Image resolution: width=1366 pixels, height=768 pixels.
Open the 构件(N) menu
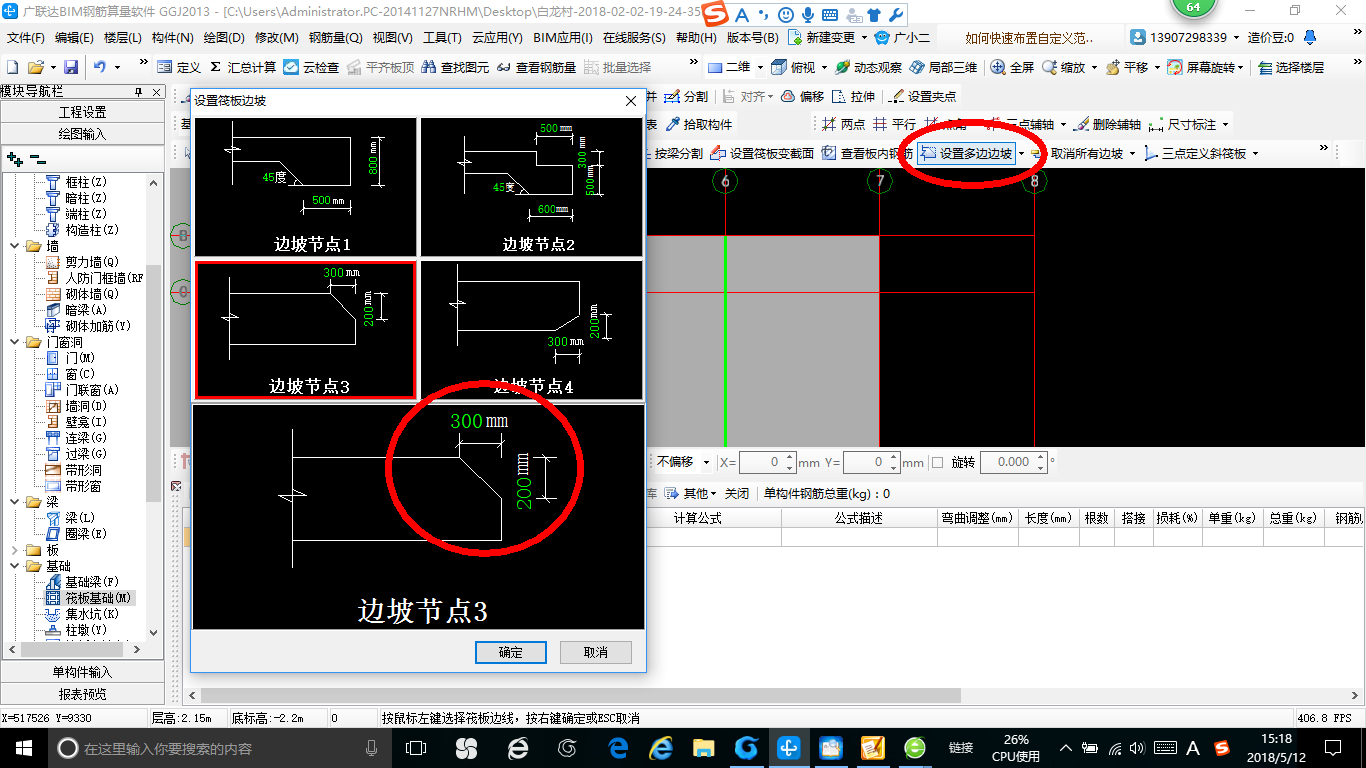click(172, 38)
